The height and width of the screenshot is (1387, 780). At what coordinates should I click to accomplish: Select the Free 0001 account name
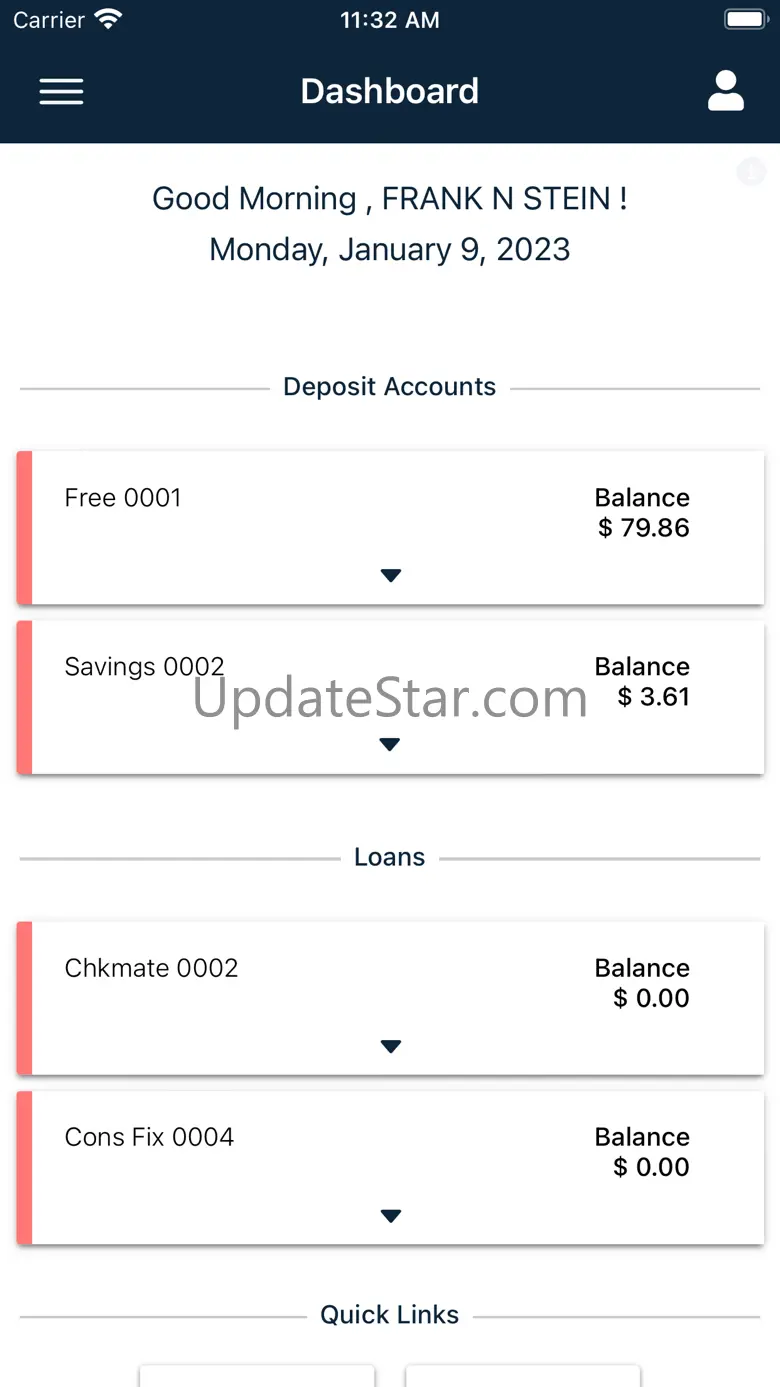[x=123, y=498]
